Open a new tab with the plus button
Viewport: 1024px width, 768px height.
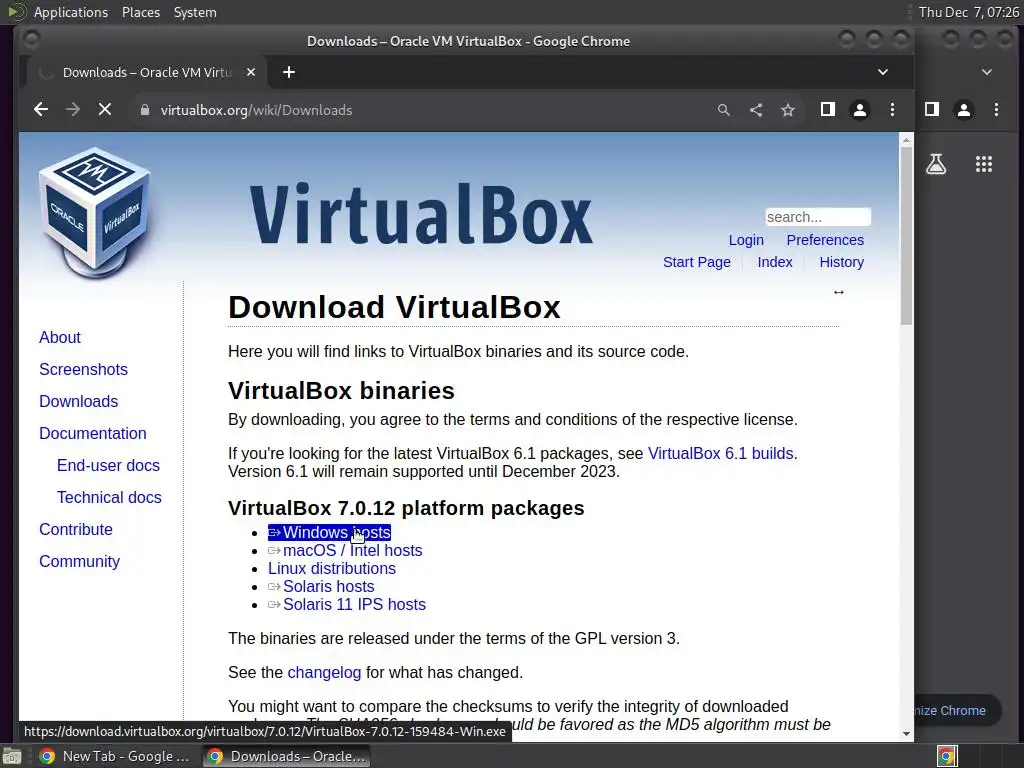coord(289,72)
